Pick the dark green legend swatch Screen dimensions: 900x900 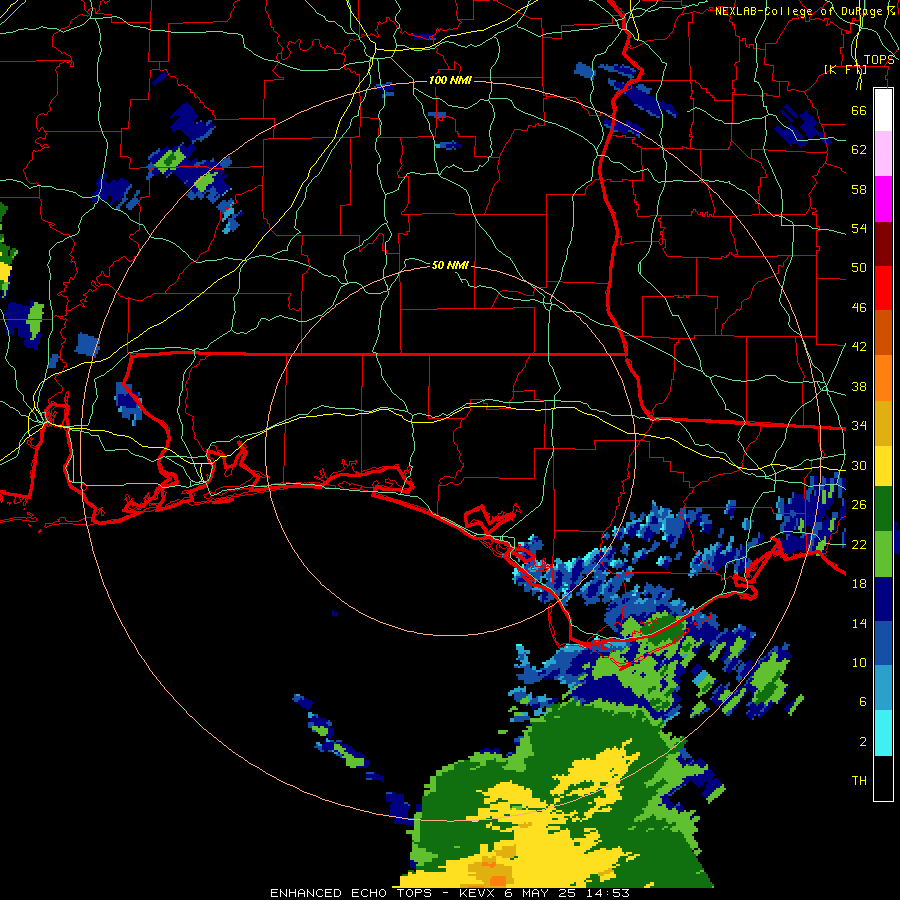[x=883, y=509]
